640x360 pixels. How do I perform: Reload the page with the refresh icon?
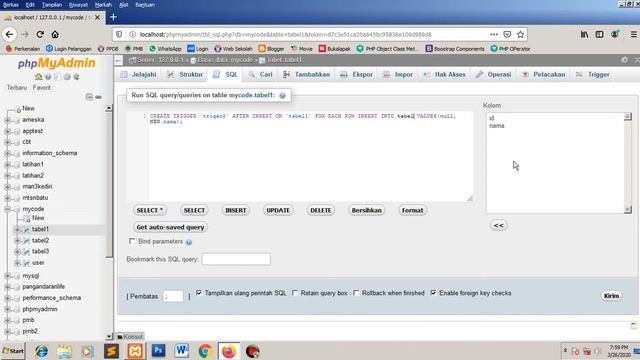(40, 34)
